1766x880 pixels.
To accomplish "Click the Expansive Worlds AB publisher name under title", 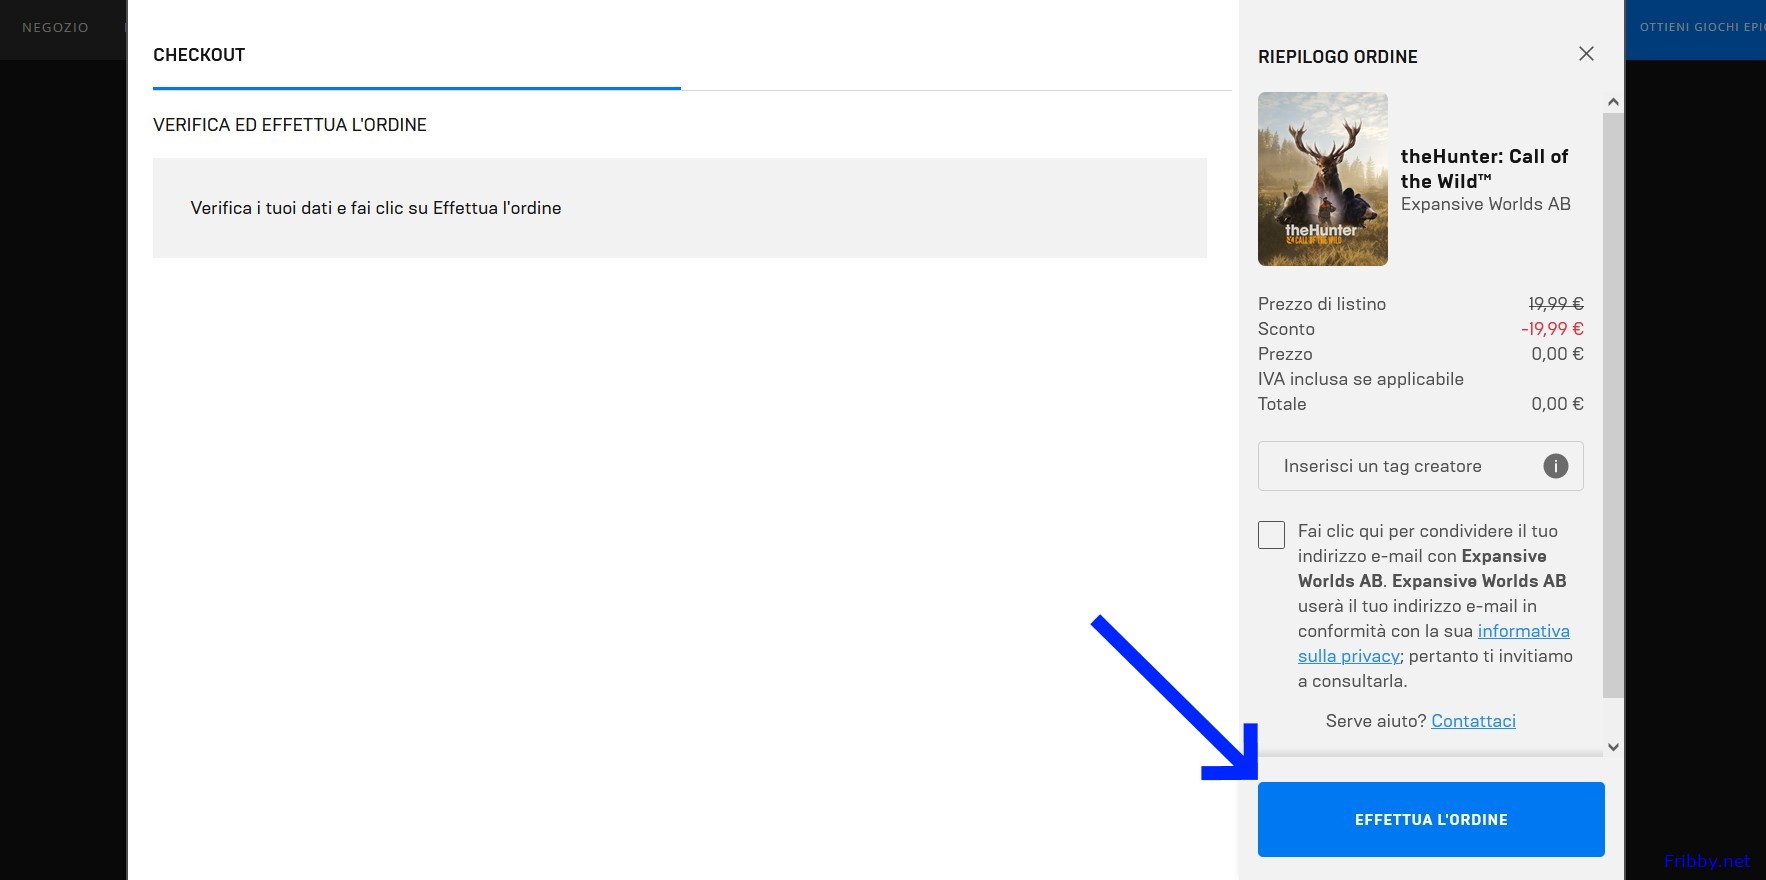I will point(1485,204).
